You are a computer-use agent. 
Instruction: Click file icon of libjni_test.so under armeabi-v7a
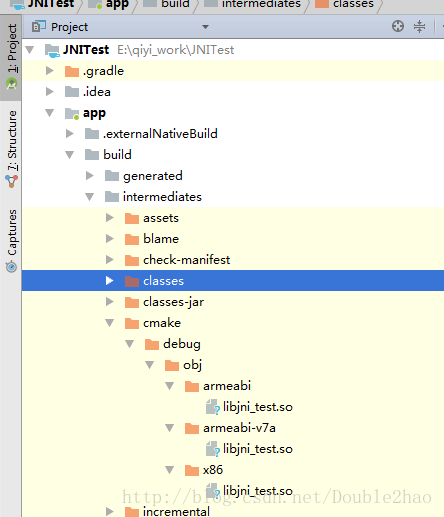tap(213, 449)
